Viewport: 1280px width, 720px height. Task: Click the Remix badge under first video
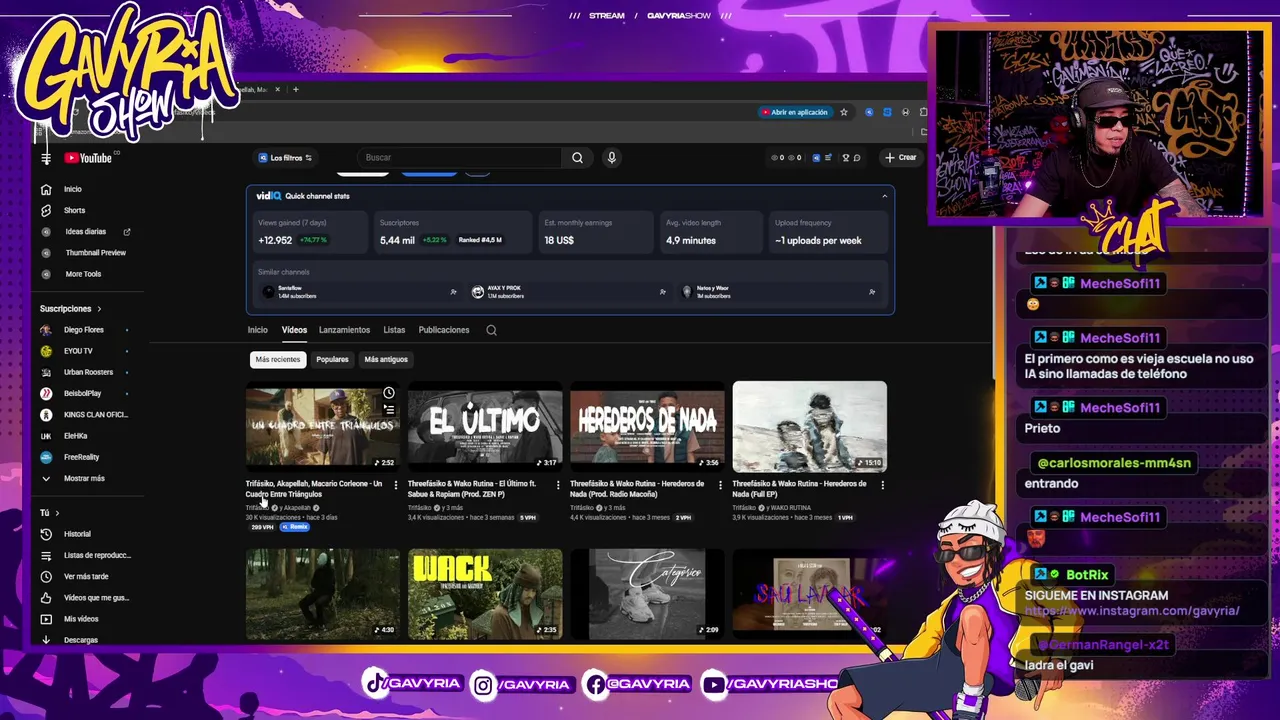tap(295, 527)
